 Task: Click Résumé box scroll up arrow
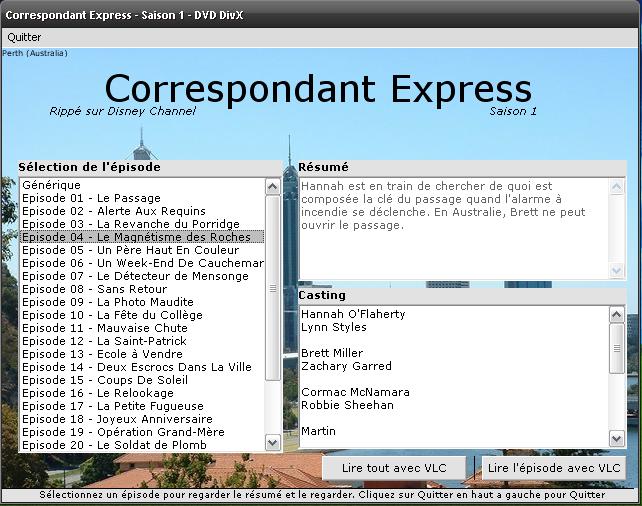pos(617,187)
